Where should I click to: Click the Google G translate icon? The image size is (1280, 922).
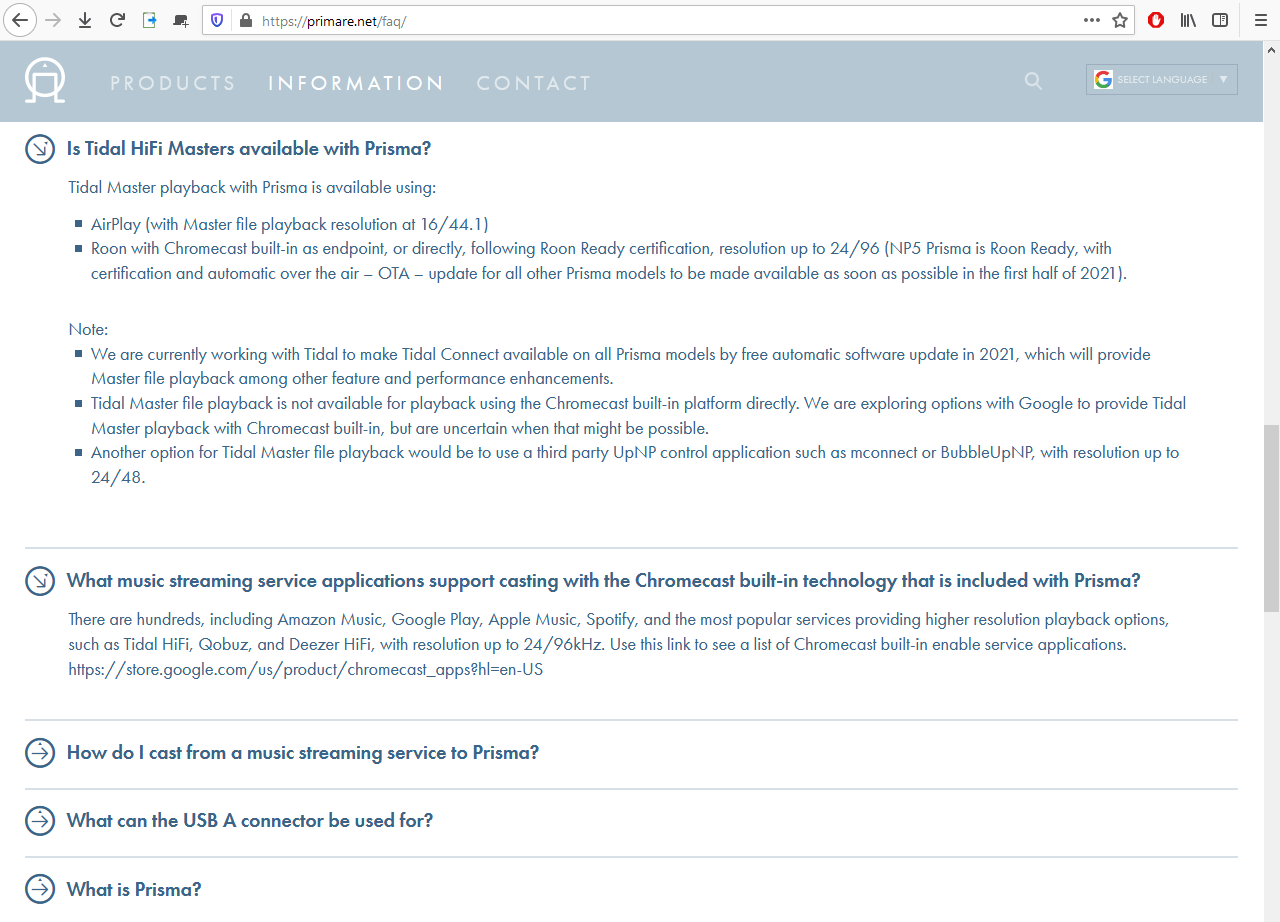click(1103, 80)
